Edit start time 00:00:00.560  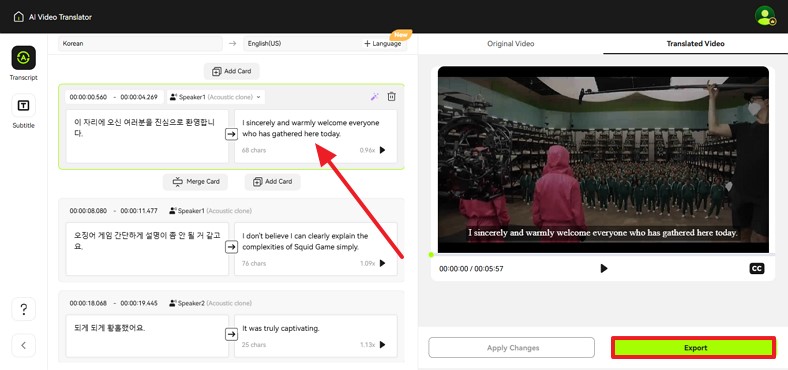click(x=88, y=97)
